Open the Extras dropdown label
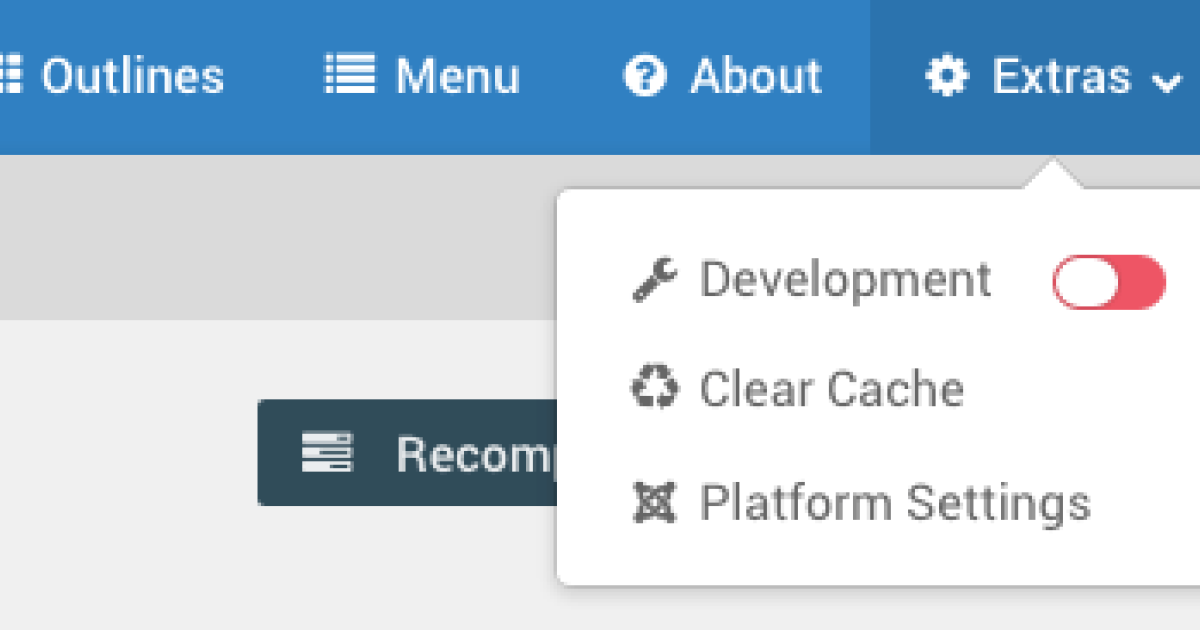The width and height of the screenshot is (1200, 630). tap(1061, 76)
